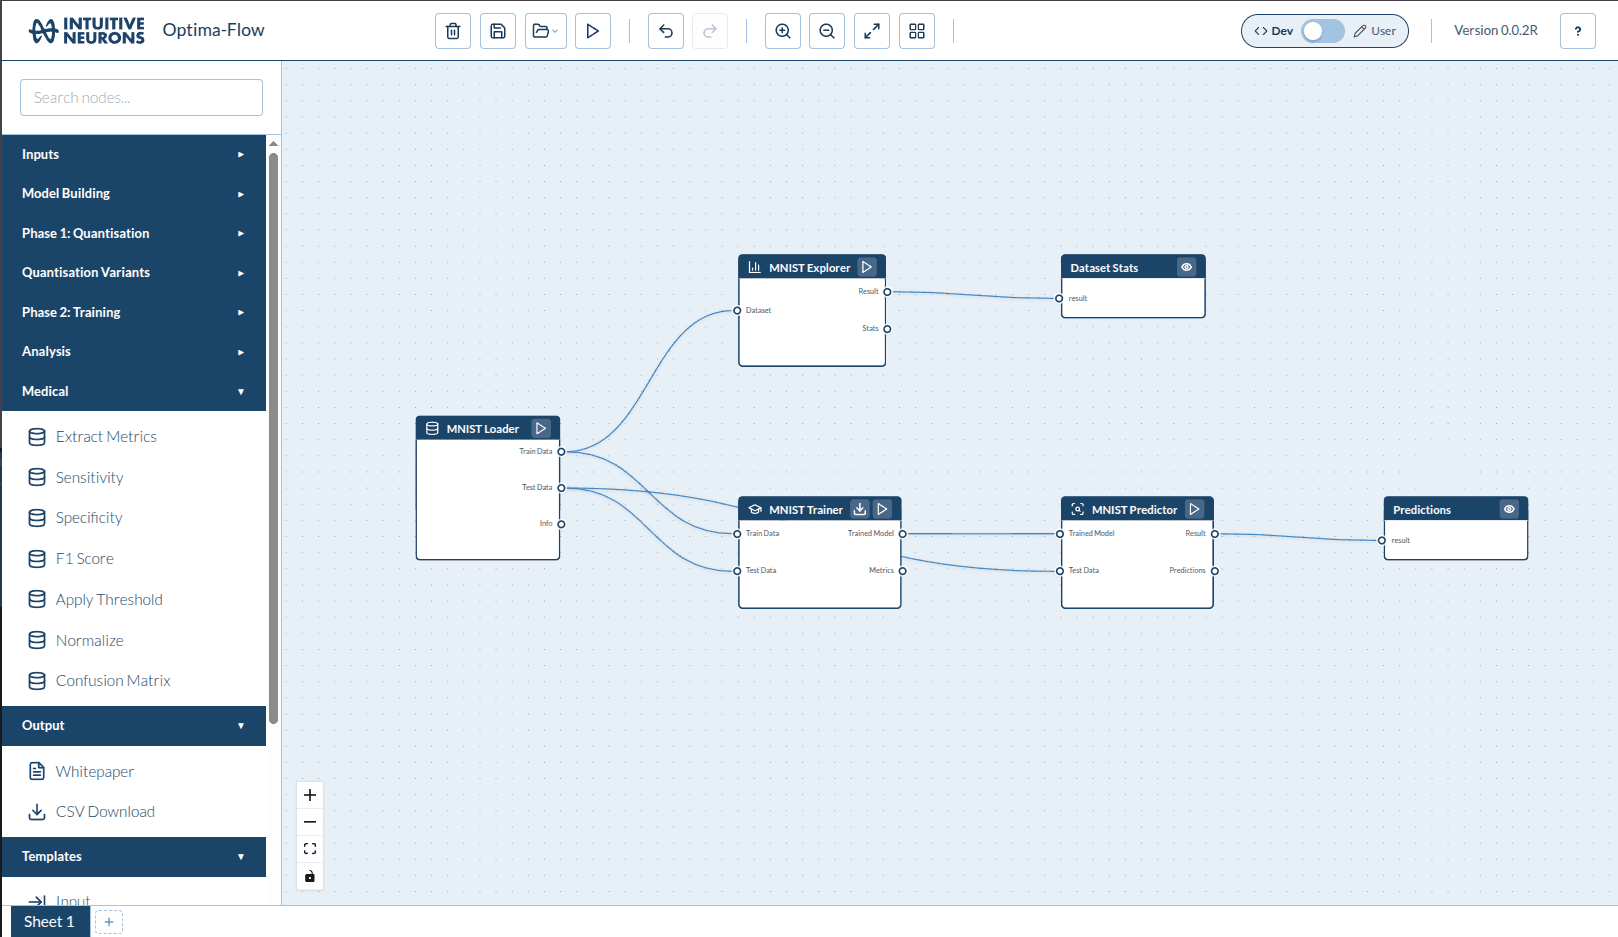The image size is (1618, 937).
Task: Fit view with the canvas frame control
Action: click(x=310, y=849)
